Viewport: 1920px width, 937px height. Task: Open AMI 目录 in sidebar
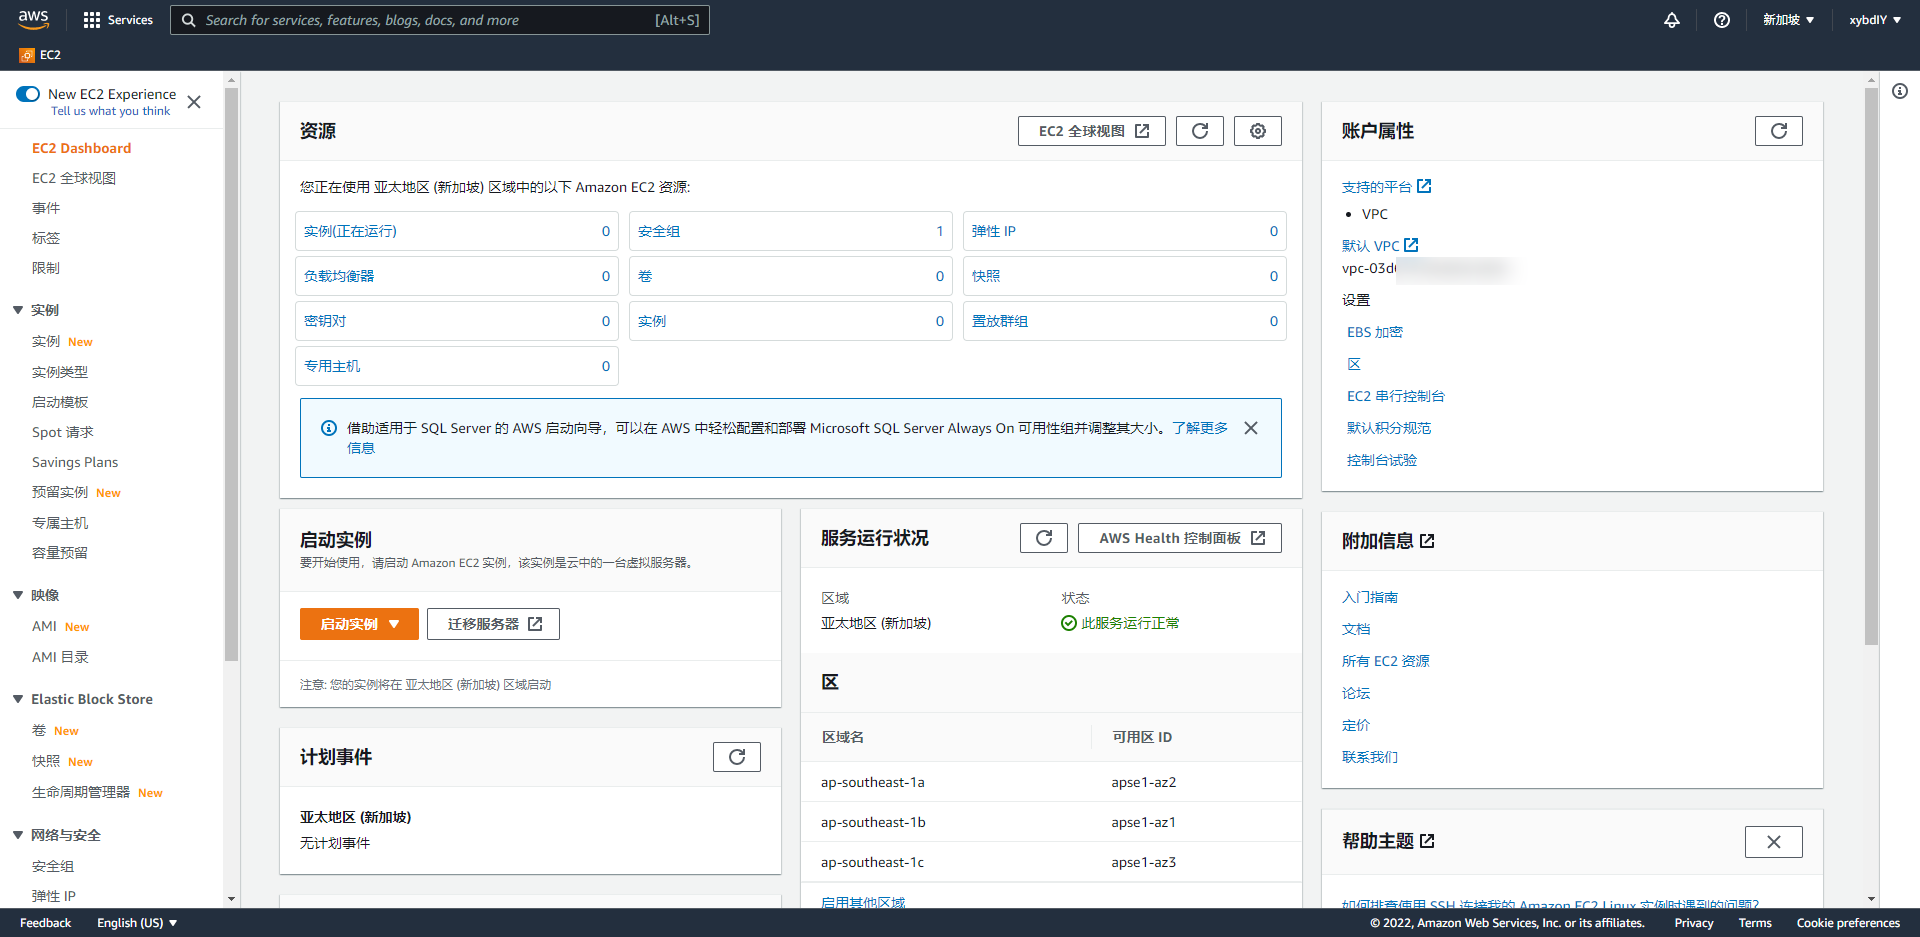60,657
